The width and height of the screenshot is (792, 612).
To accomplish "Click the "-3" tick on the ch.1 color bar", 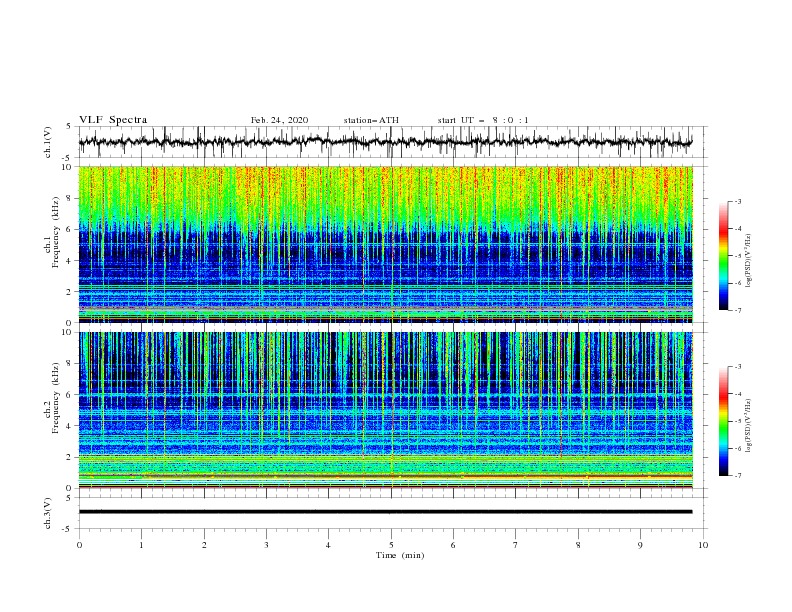I will (x=738, y=201).
